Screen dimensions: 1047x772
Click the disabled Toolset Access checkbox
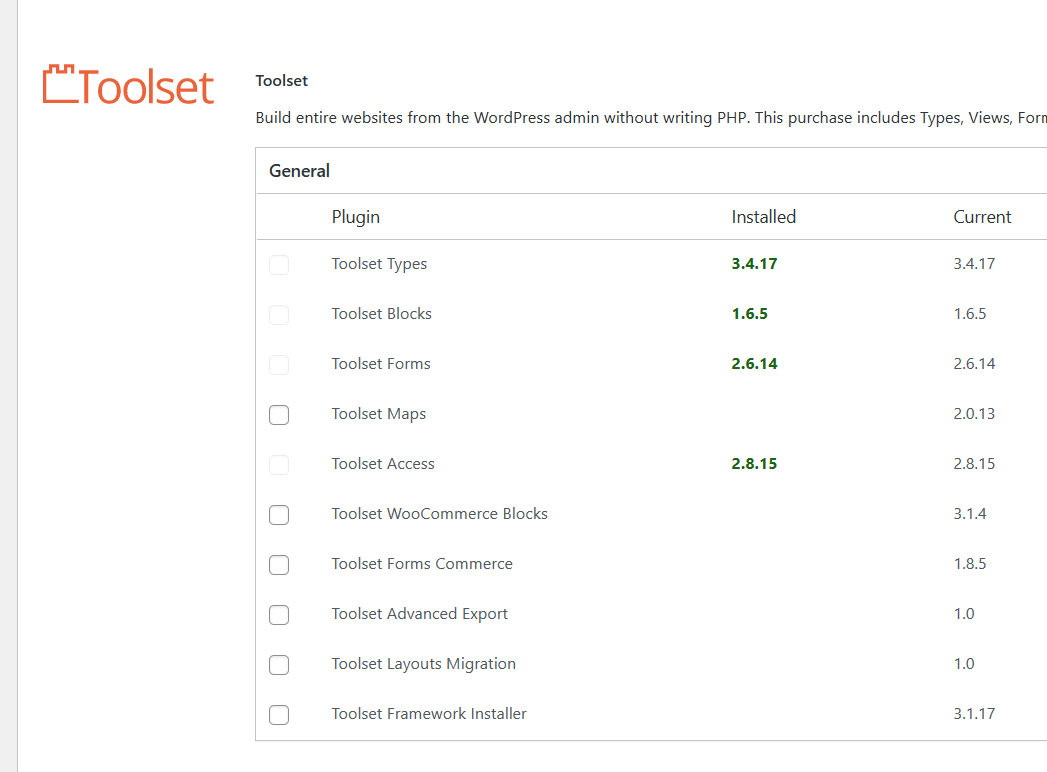[x=279, y=465]
